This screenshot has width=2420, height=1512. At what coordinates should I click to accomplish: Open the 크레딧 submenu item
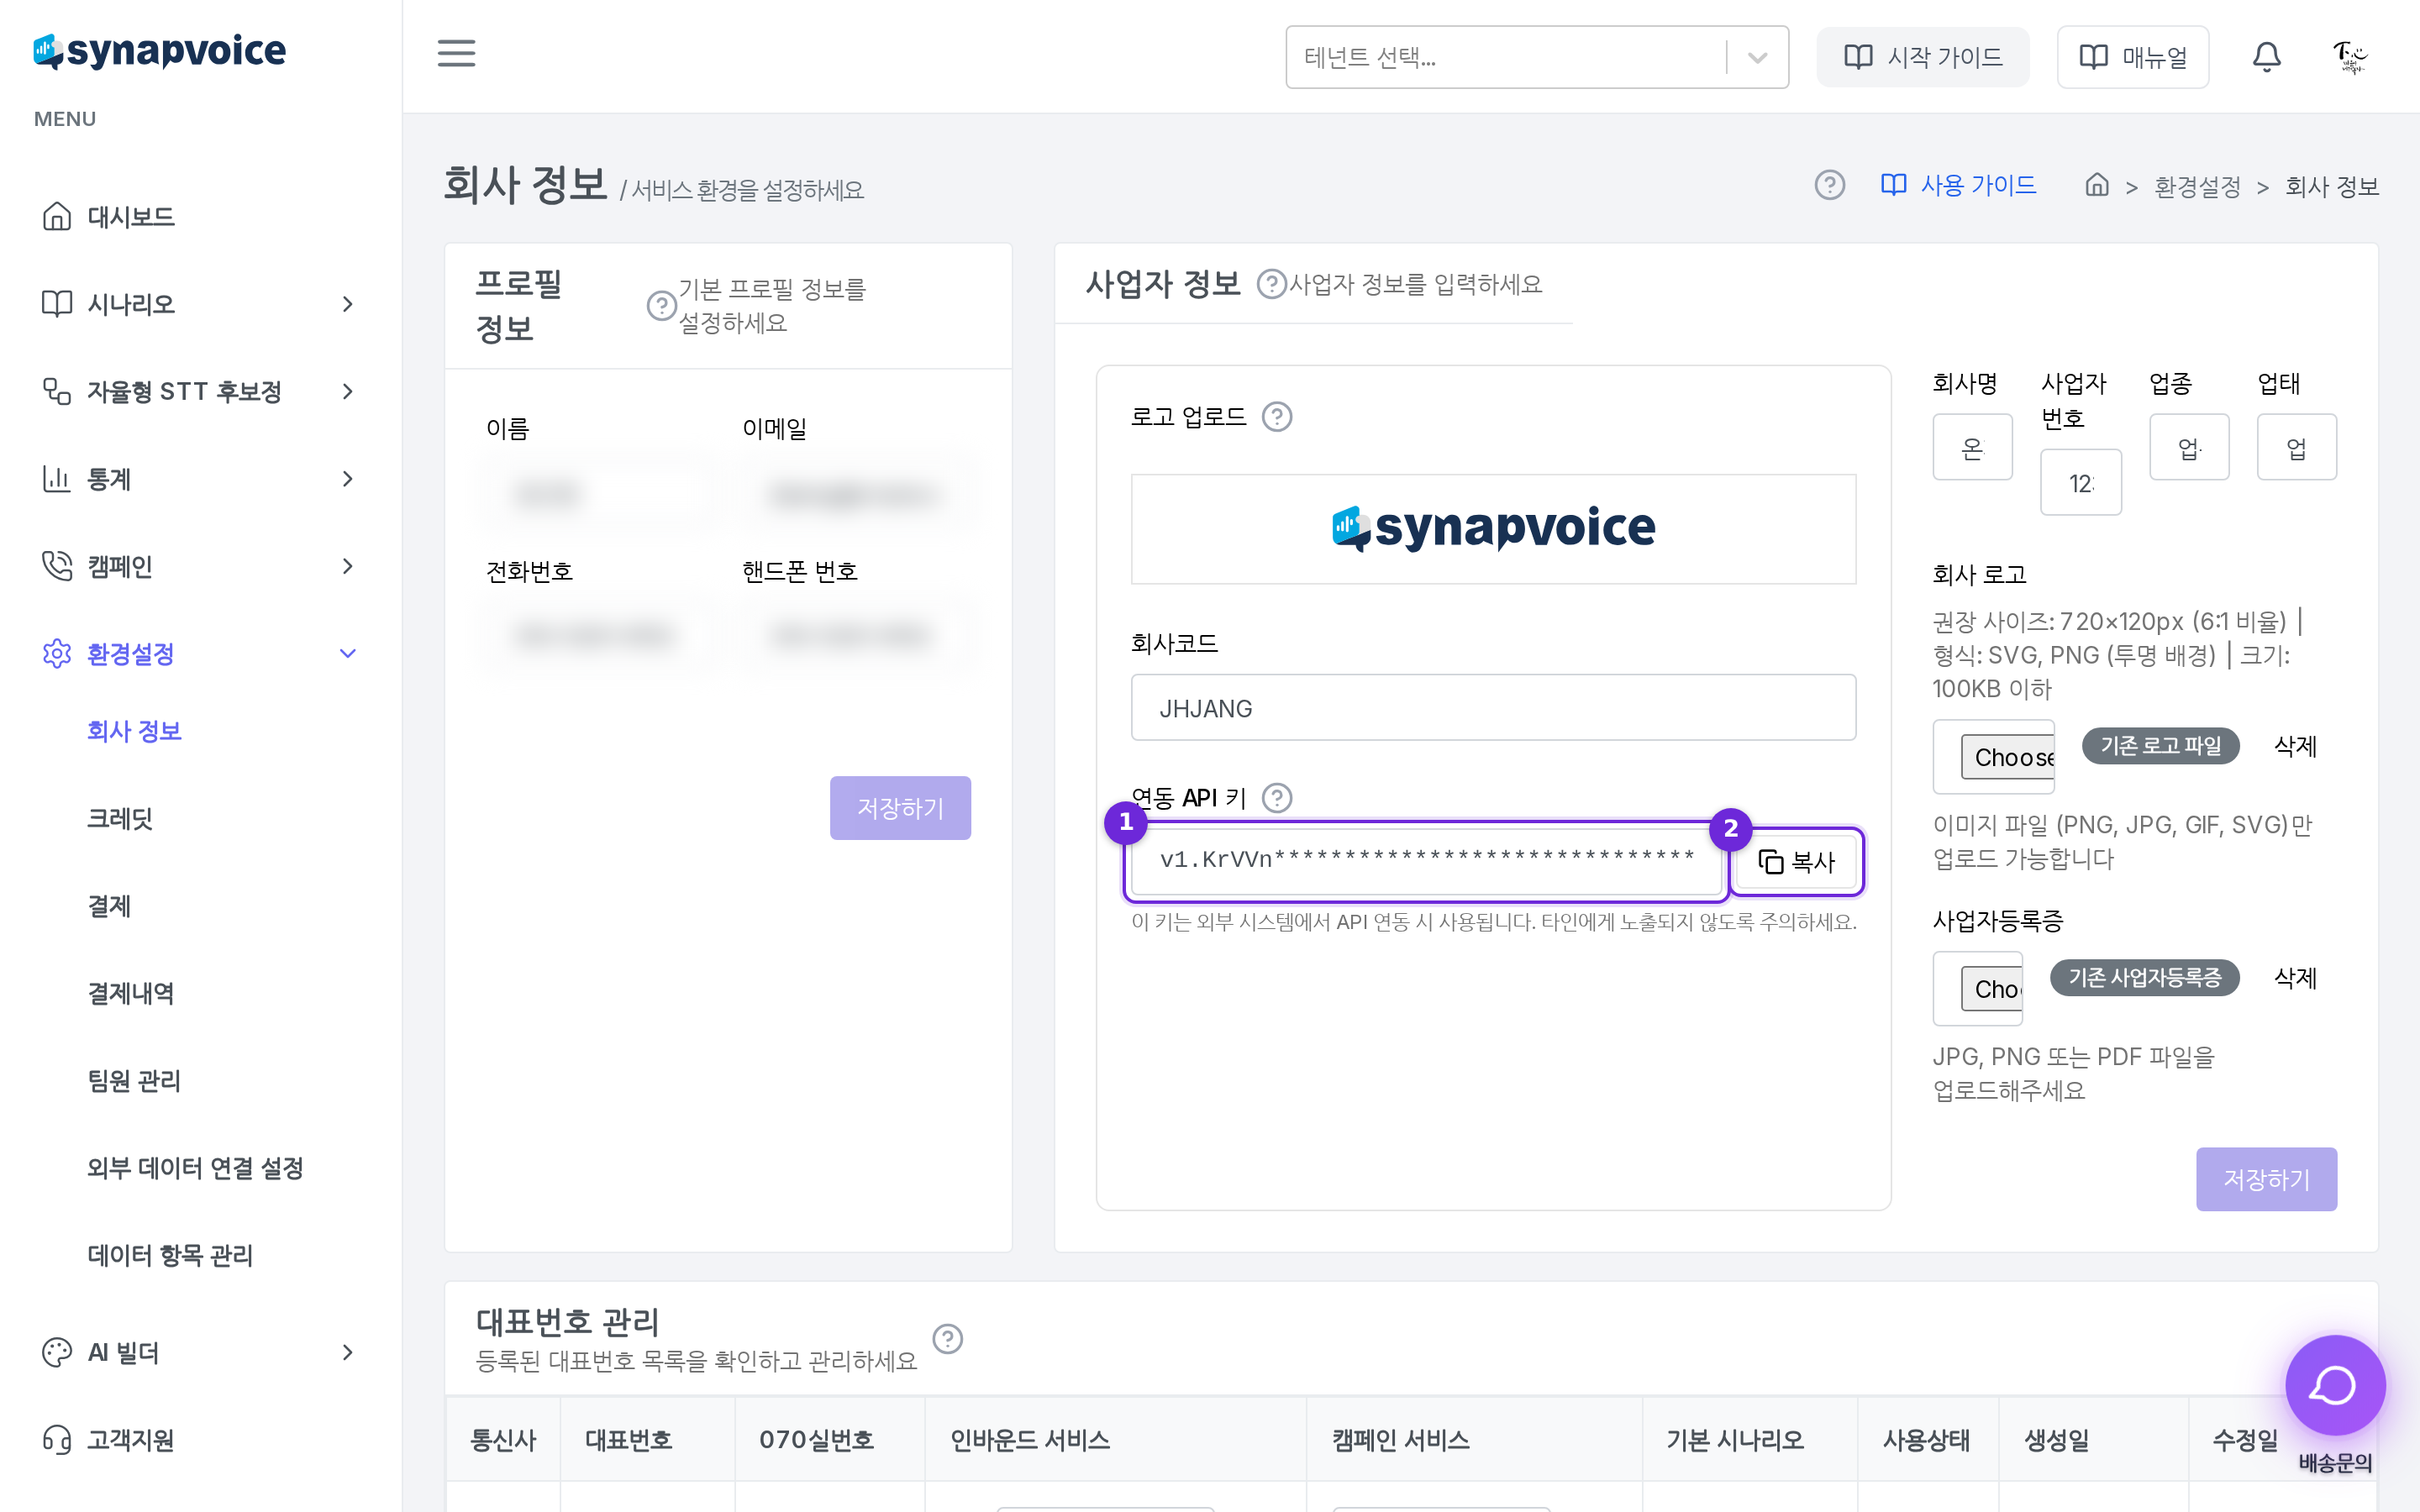click(x=120, y=819)
